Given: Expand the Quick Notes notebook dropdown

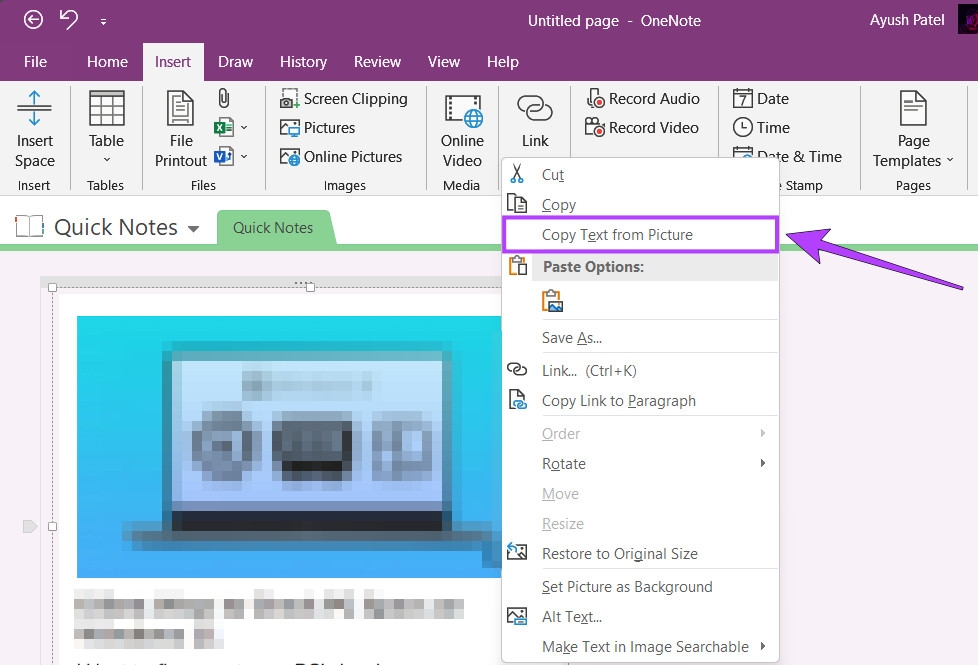Looking at the screenshot, I should pos(193,229).
